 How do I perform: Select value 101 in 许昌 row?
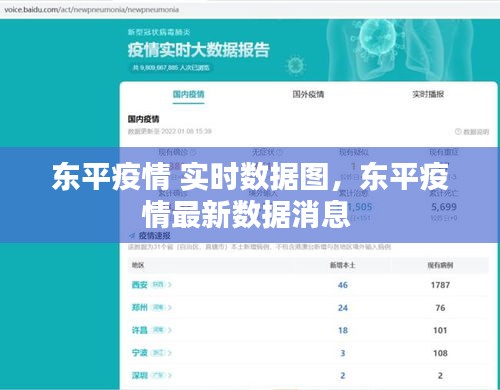(440, 330)
